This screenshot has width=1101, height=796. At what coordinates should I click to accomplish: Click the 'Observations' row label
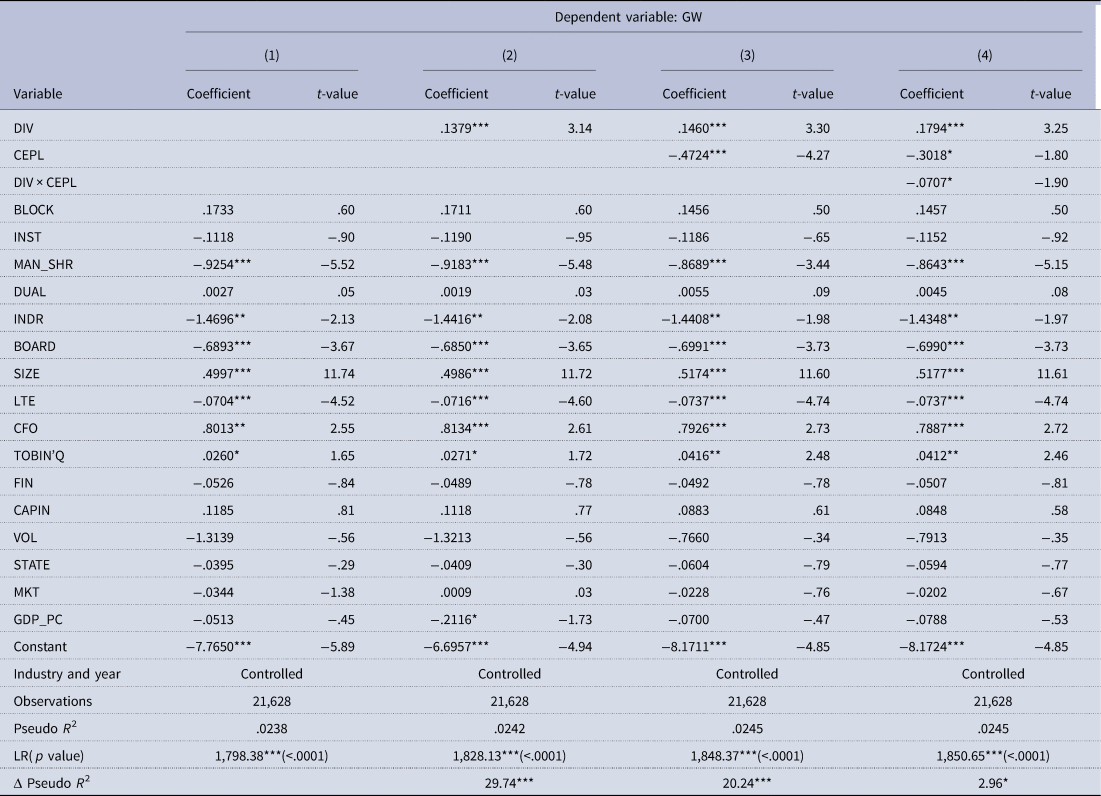52,701
